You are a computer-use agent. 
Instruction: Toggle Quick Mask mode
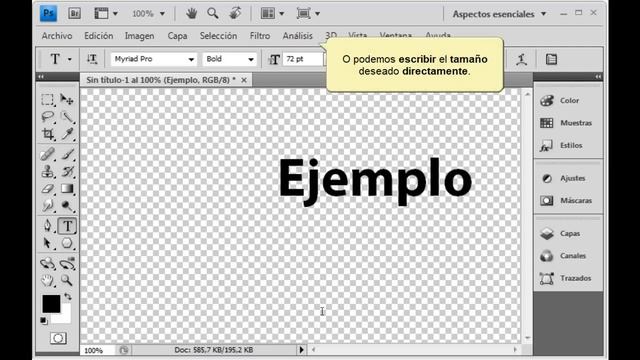pos(58,338)
